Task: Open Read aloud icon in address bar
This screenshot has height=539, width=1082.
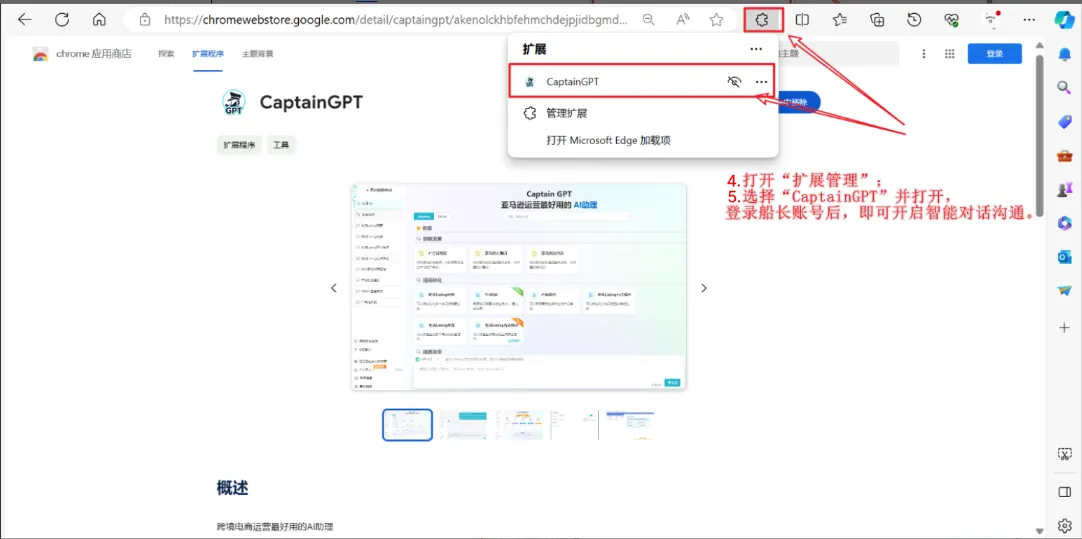Action: pos(683,20)
